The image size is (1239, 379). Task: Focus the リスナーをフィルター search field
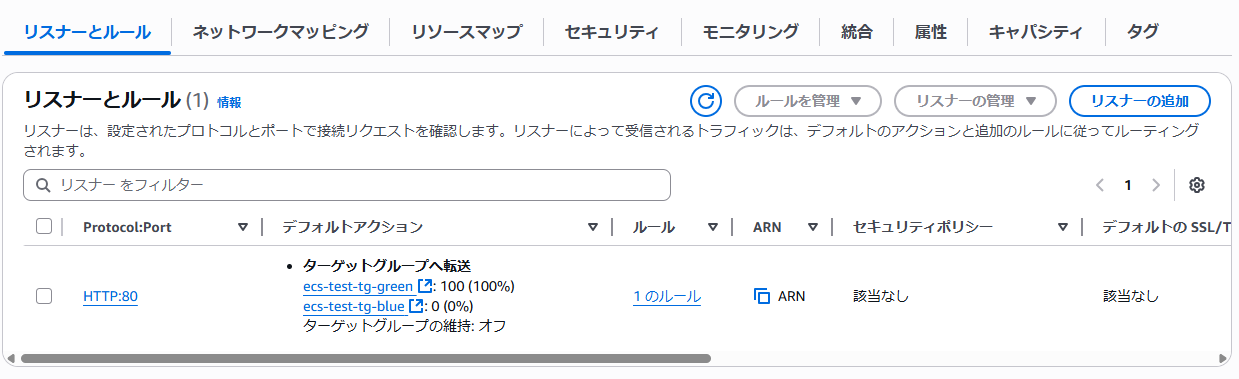pyautogui.click(x=347, y=185)
